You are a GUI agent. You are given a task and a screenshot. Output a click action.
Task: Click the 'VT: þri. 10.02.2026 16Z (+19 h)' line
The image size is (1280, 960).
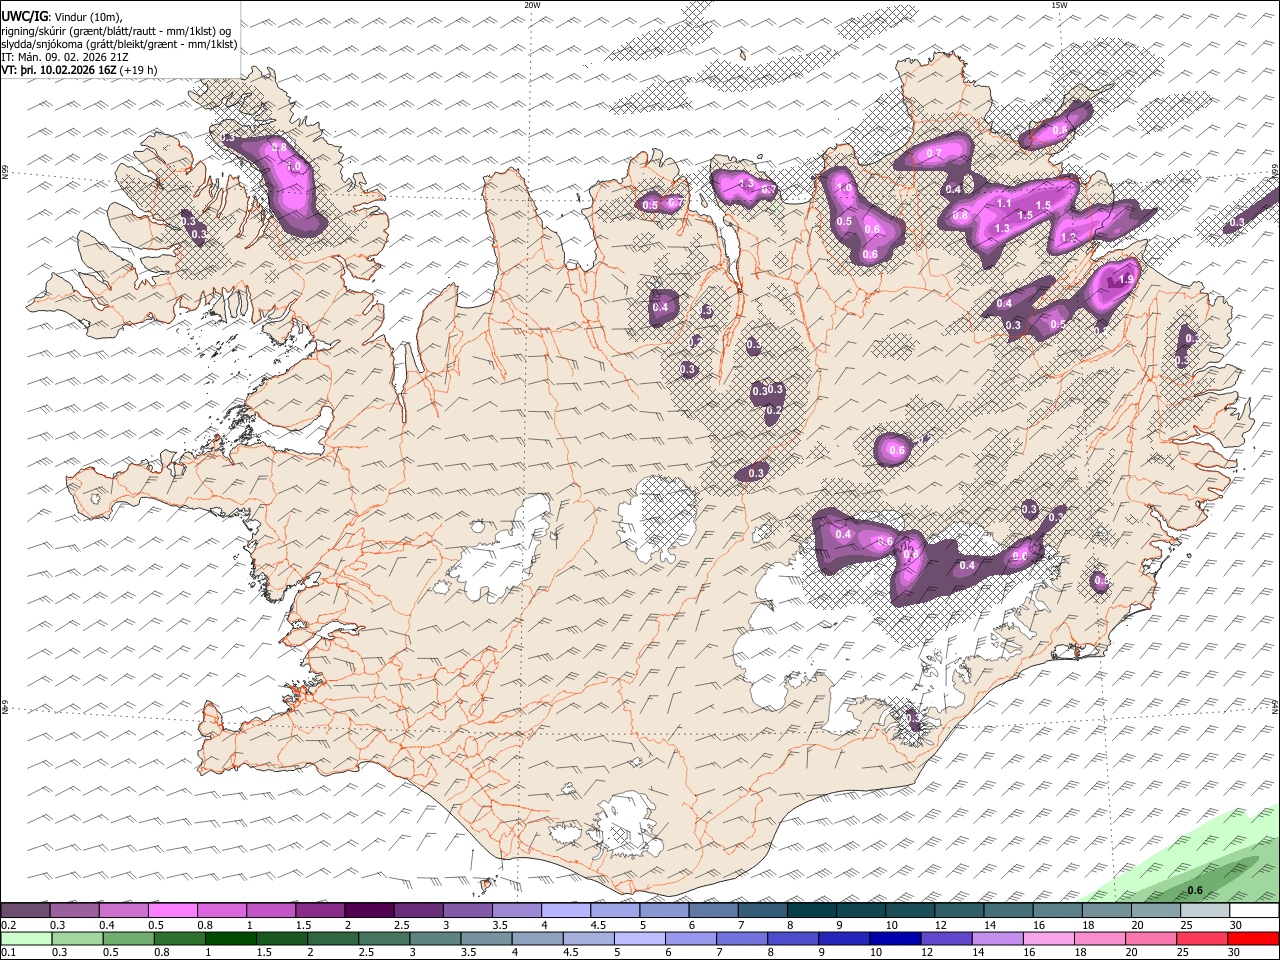coord(80,70)
